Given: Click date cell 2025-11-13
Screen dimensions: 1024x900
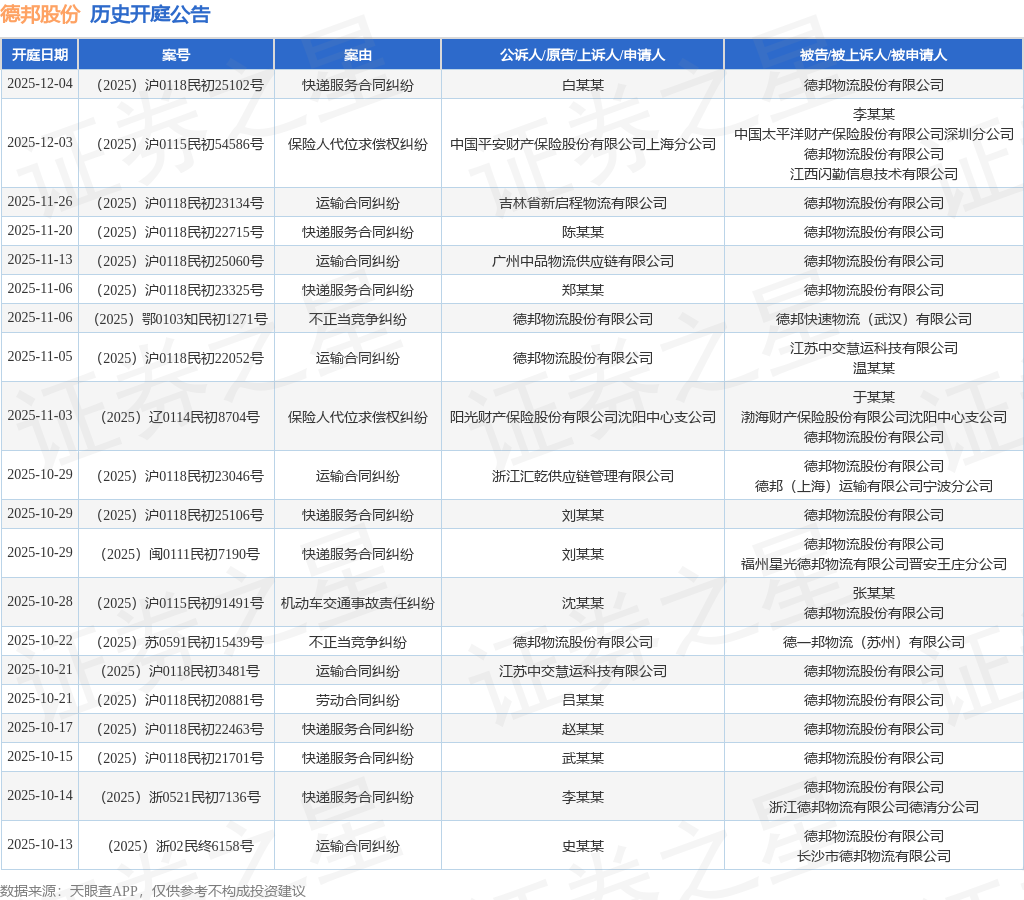Looking at the screenshot, I should coord(40,259).
